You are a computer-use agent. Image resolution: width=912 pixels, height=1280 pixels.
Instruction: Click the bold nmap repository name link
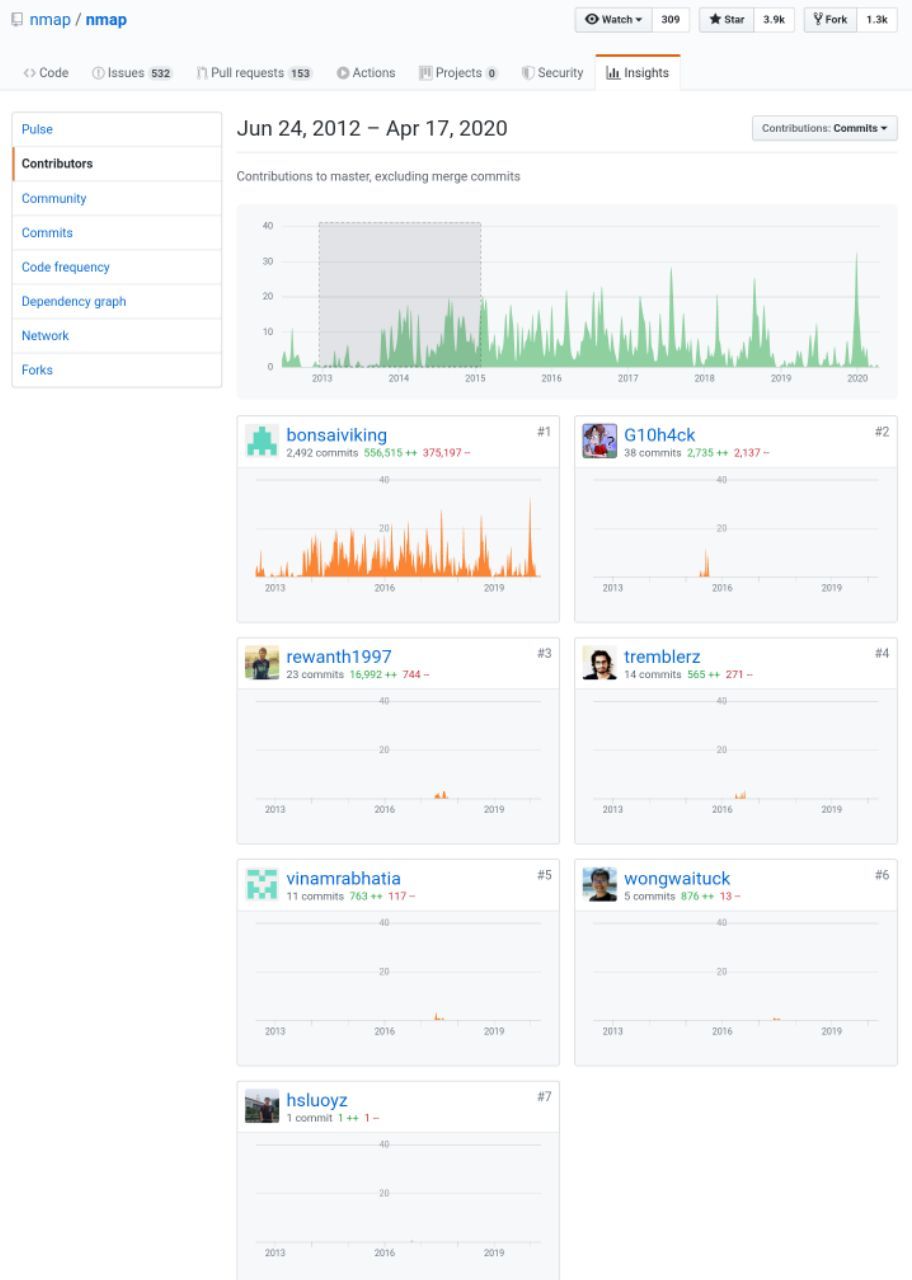coord(106,20)
